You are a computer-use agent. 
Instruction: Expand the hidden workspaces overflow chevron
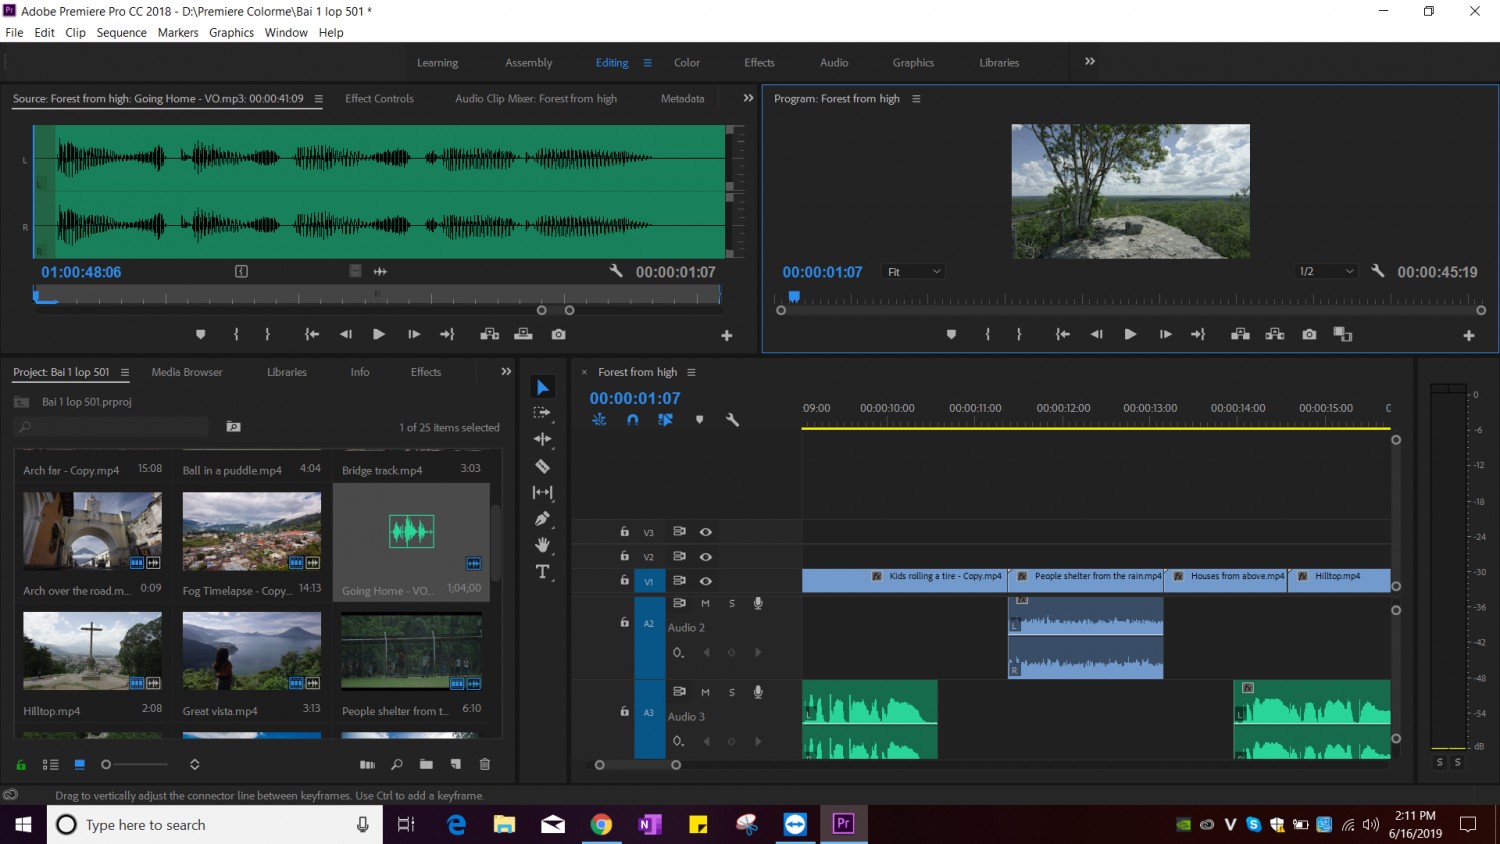(1090, 61)
